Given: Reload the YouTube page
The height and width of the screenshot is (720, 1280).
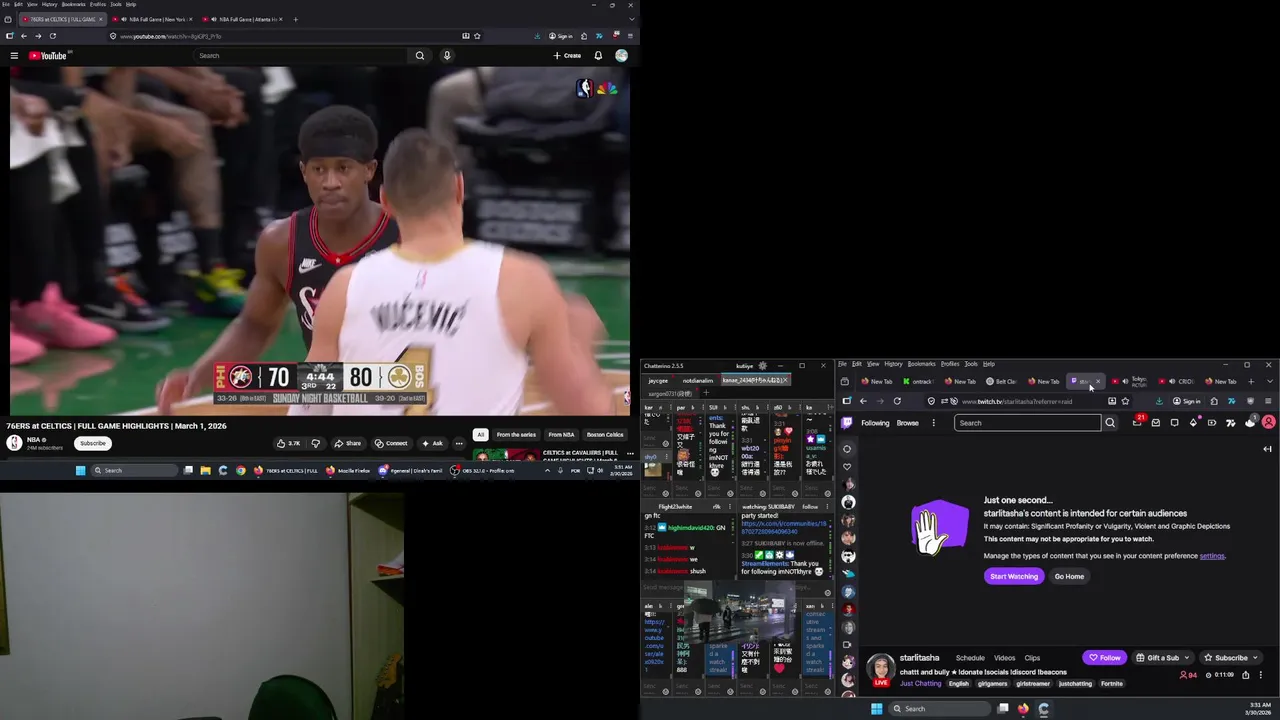Looking at the screenshot, I should pyautogui.click(x=53, y=36).
